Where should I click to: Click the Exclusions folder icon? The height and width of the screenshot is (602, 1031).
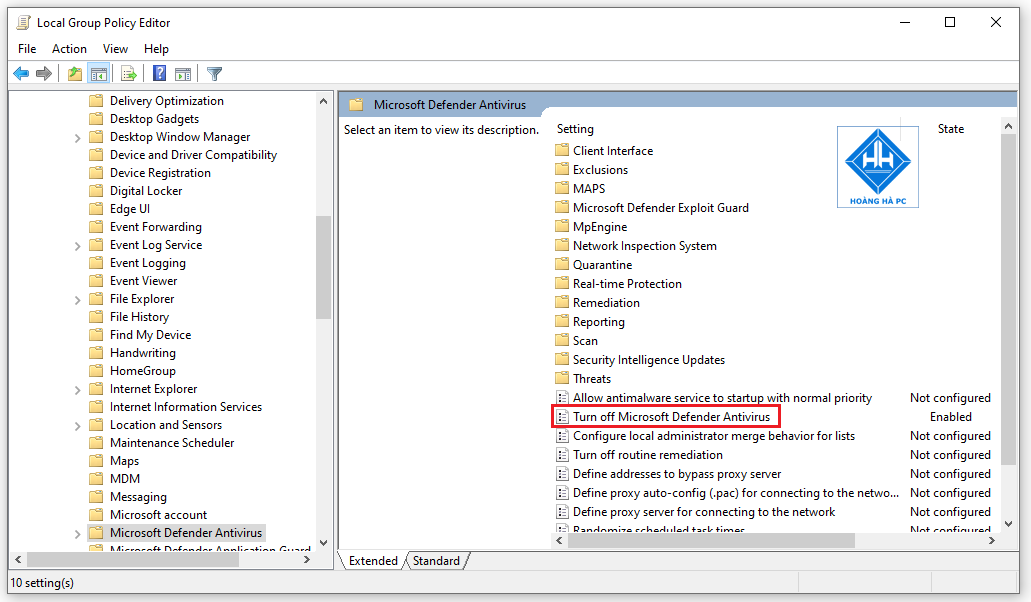562,170
